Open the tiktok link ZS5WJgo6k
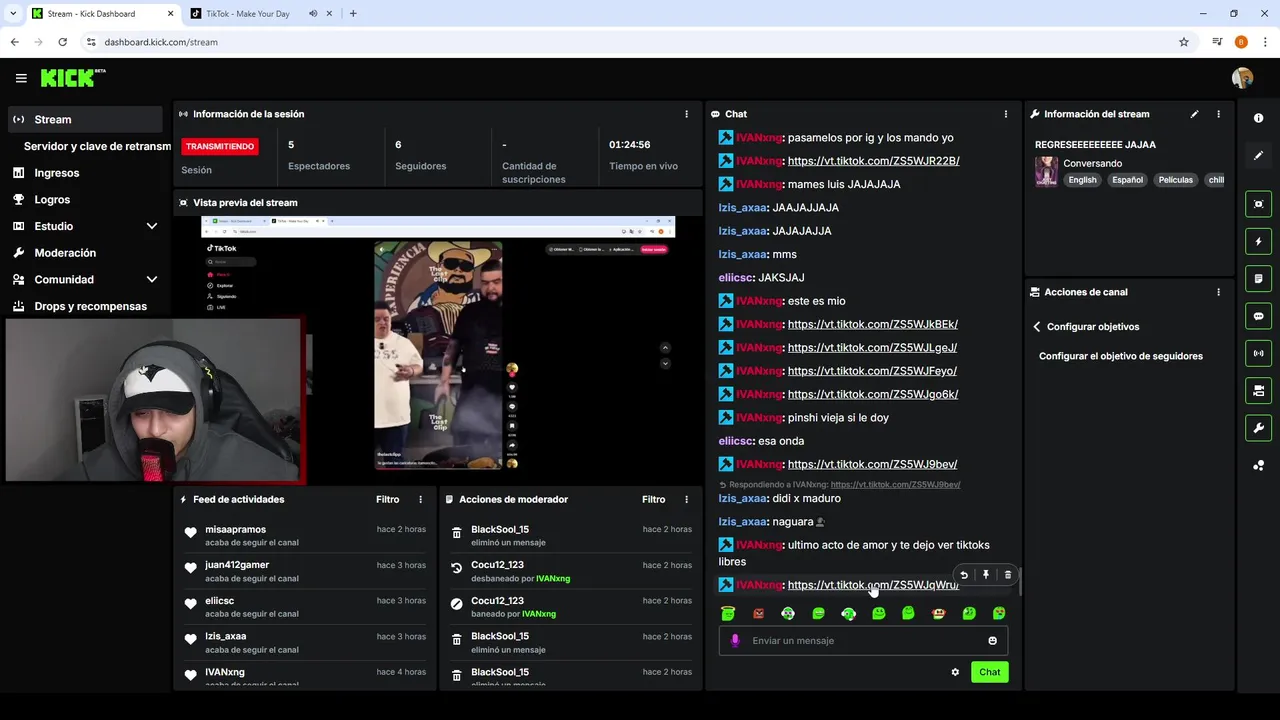This screenshot has height=720, width=1280. pos(872,394)
